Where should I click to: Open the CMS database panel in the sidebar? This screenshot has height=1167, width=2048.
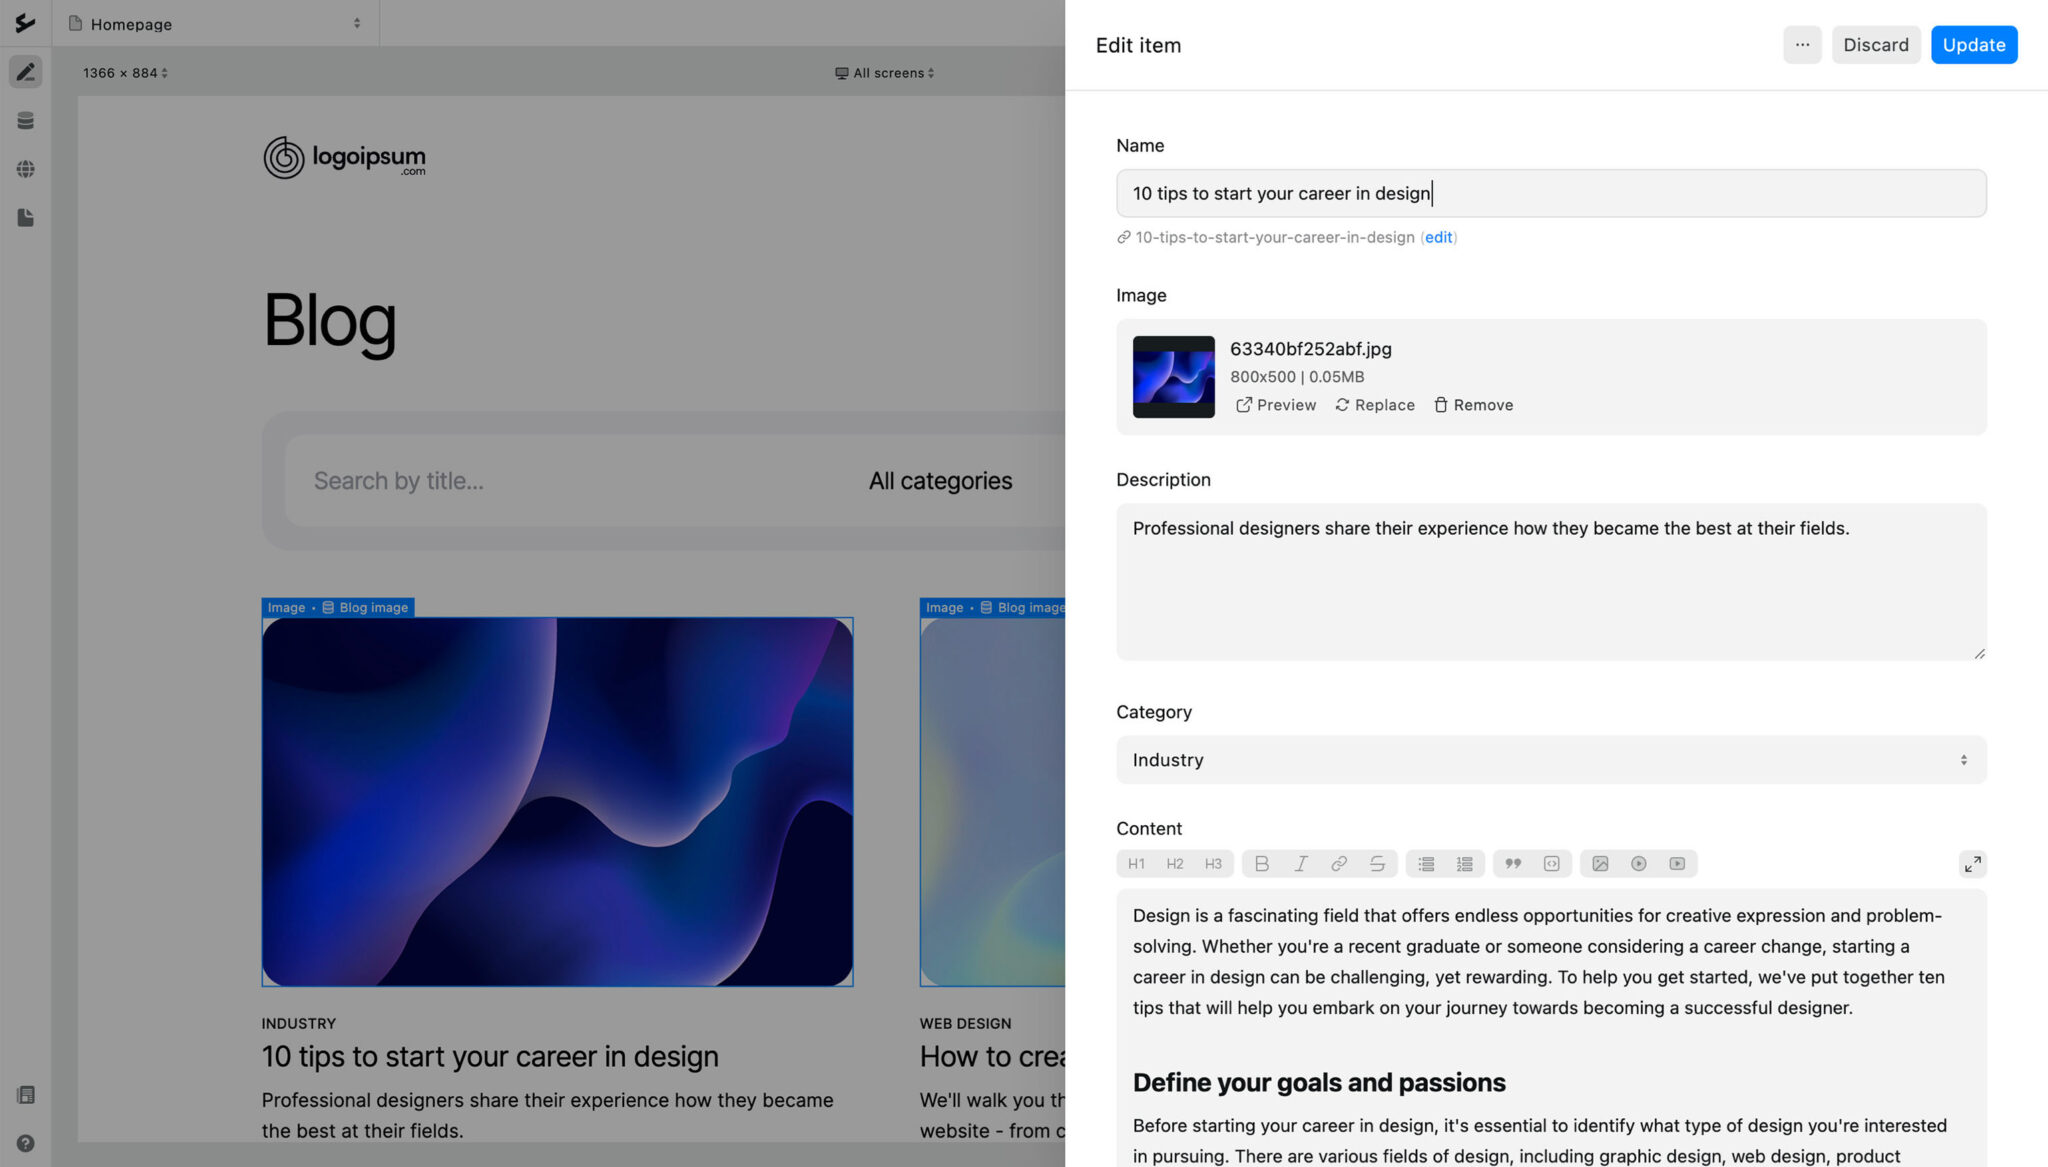(x=24, y=120)
